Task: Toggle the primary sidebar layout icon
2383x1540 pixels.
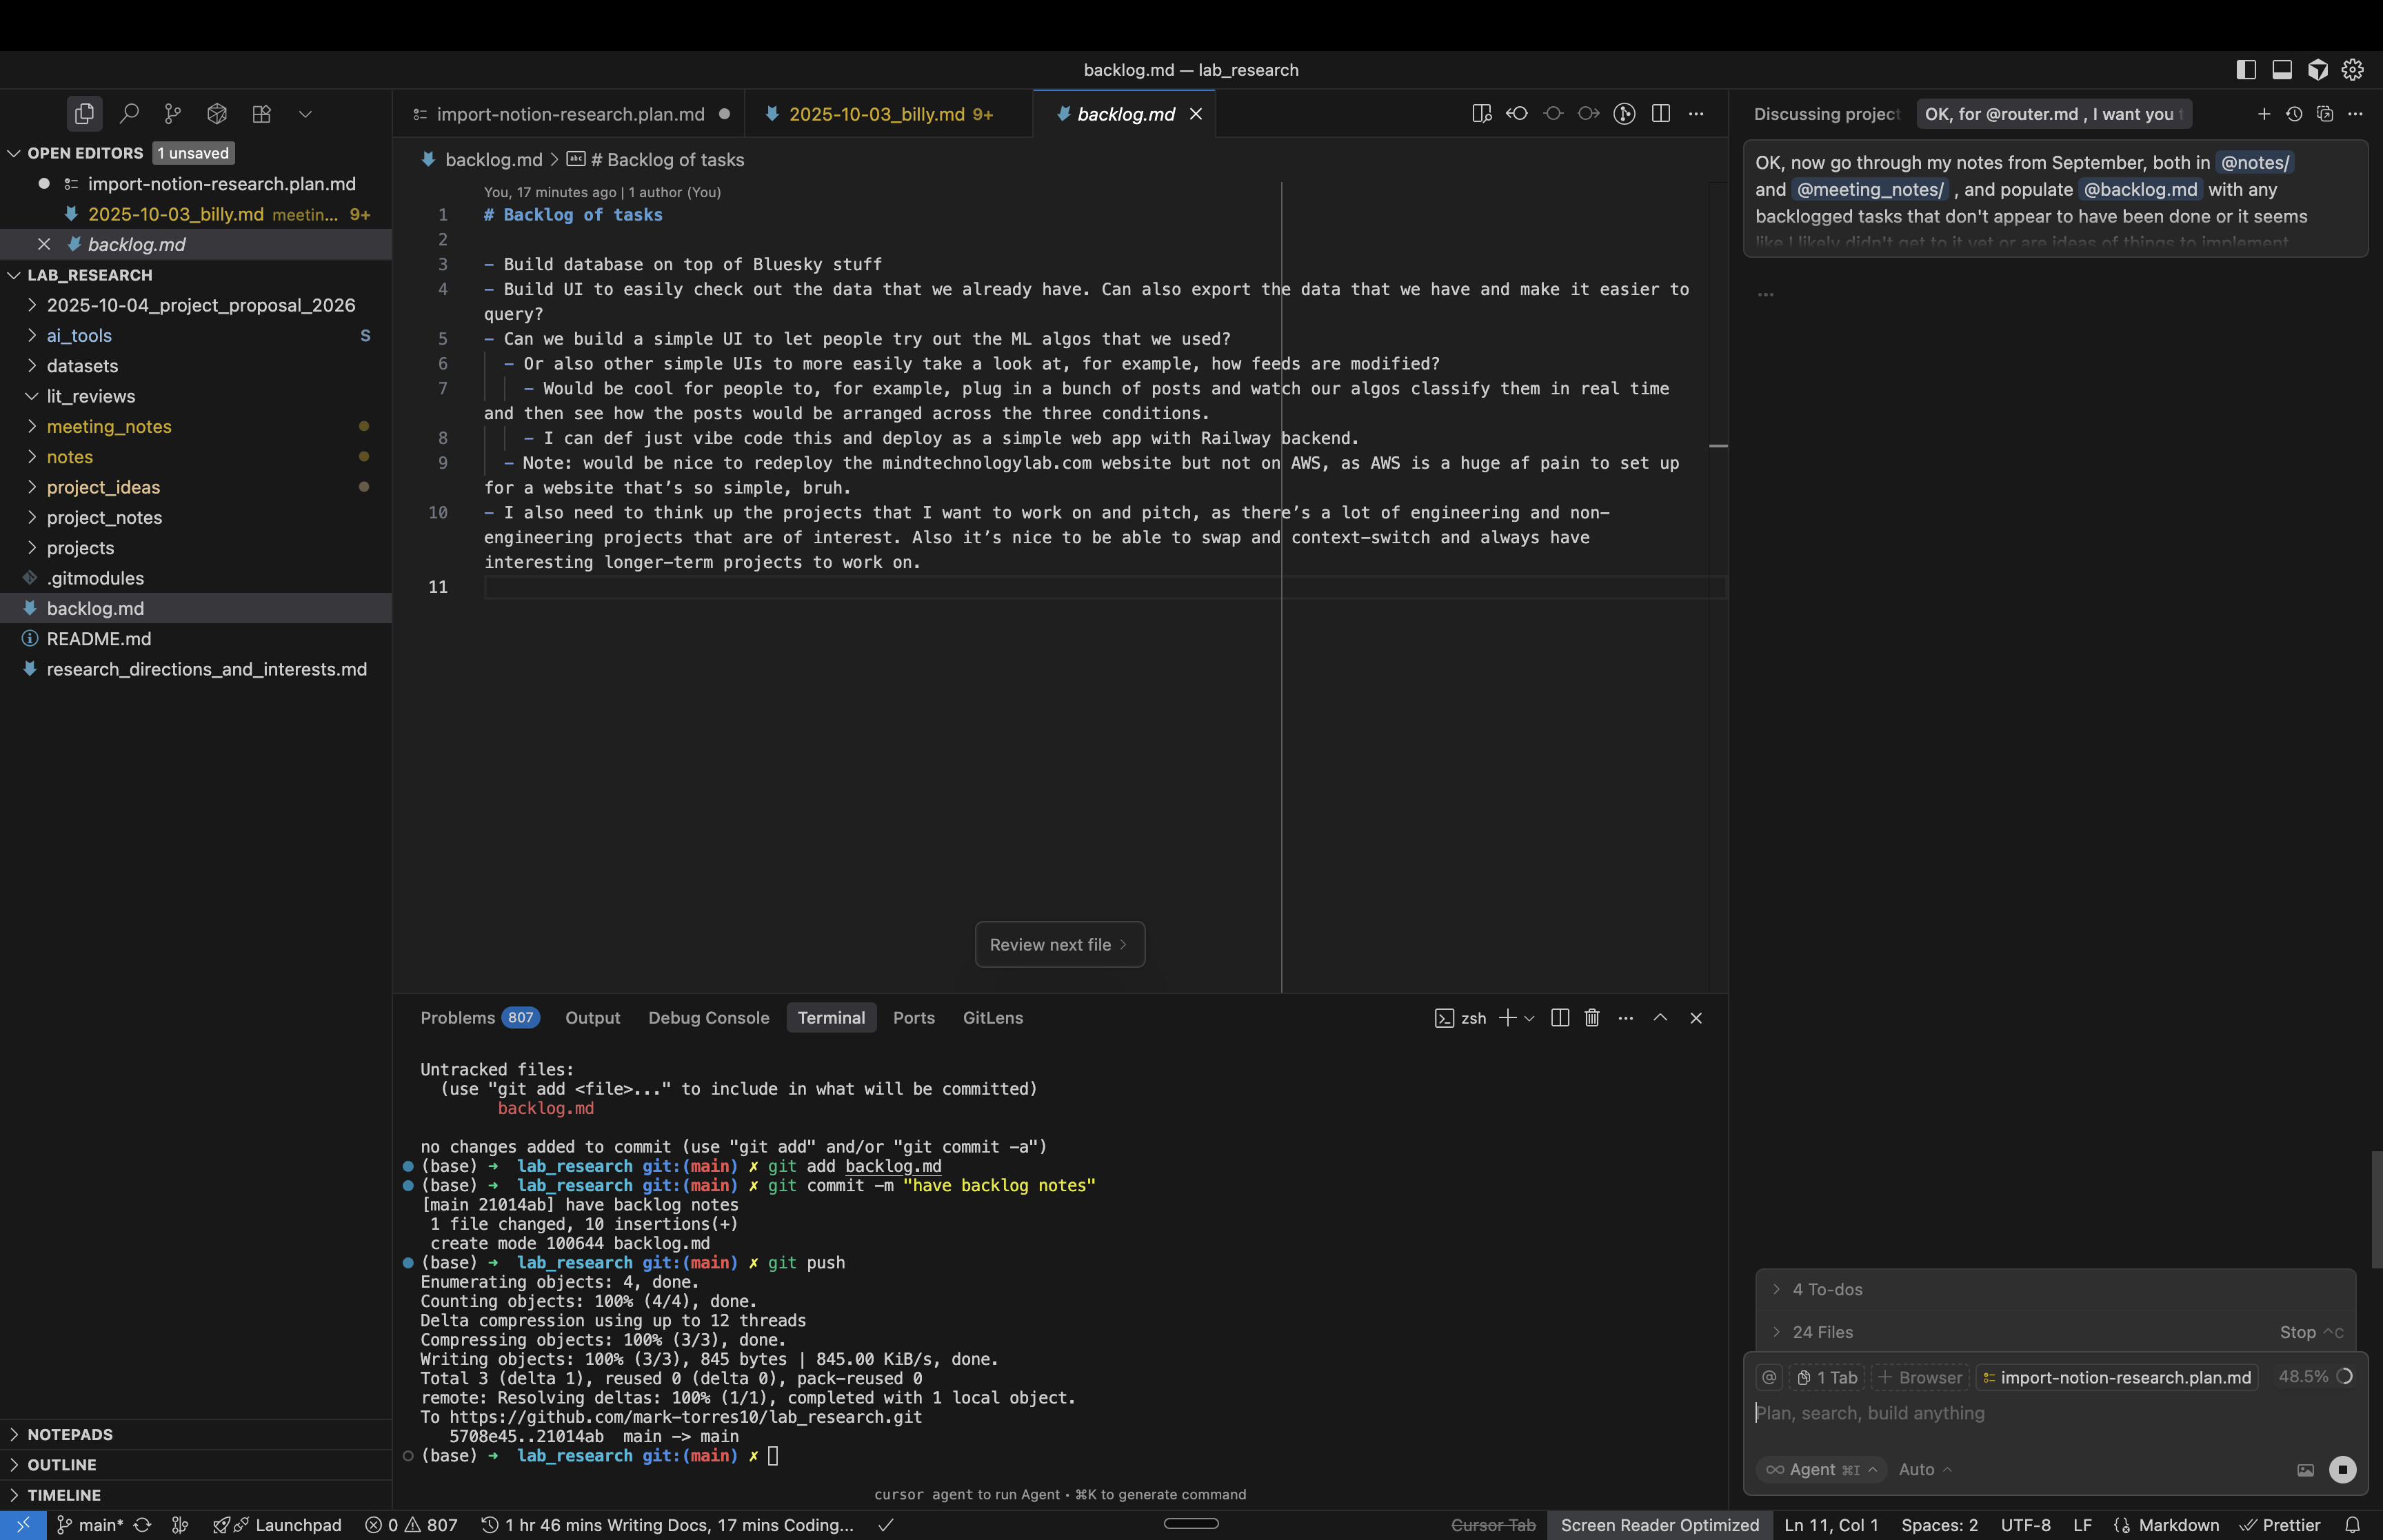Action: [x=2246, y=70]
